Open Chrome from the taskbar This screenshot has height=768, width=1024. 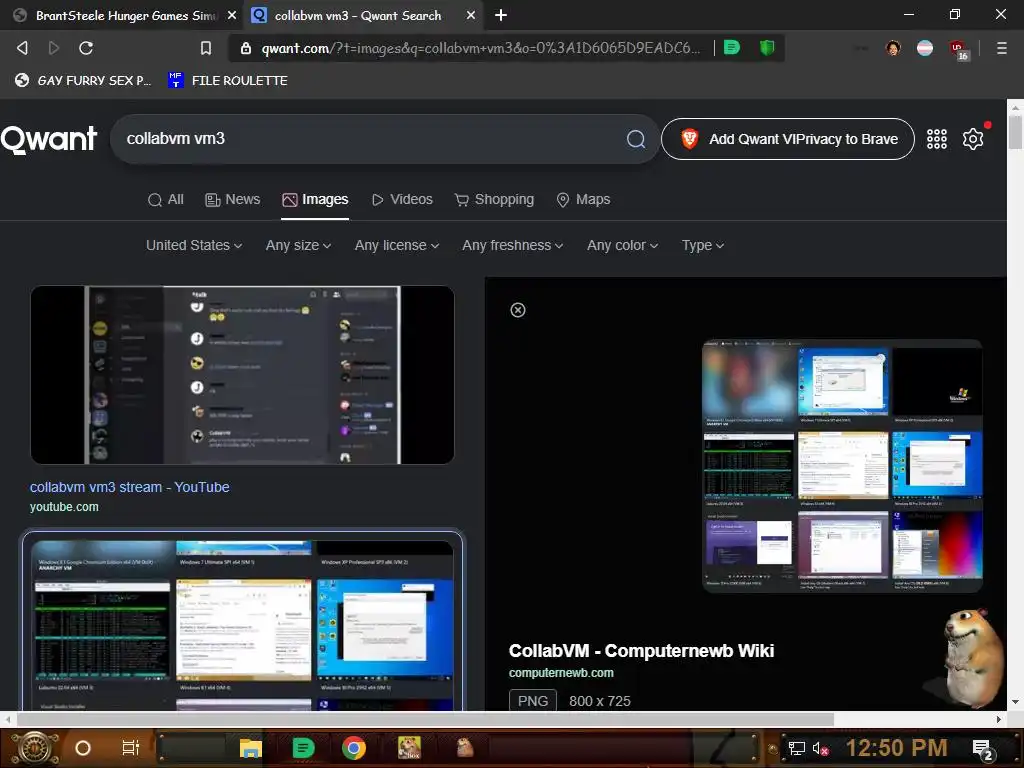pos(353,748)
